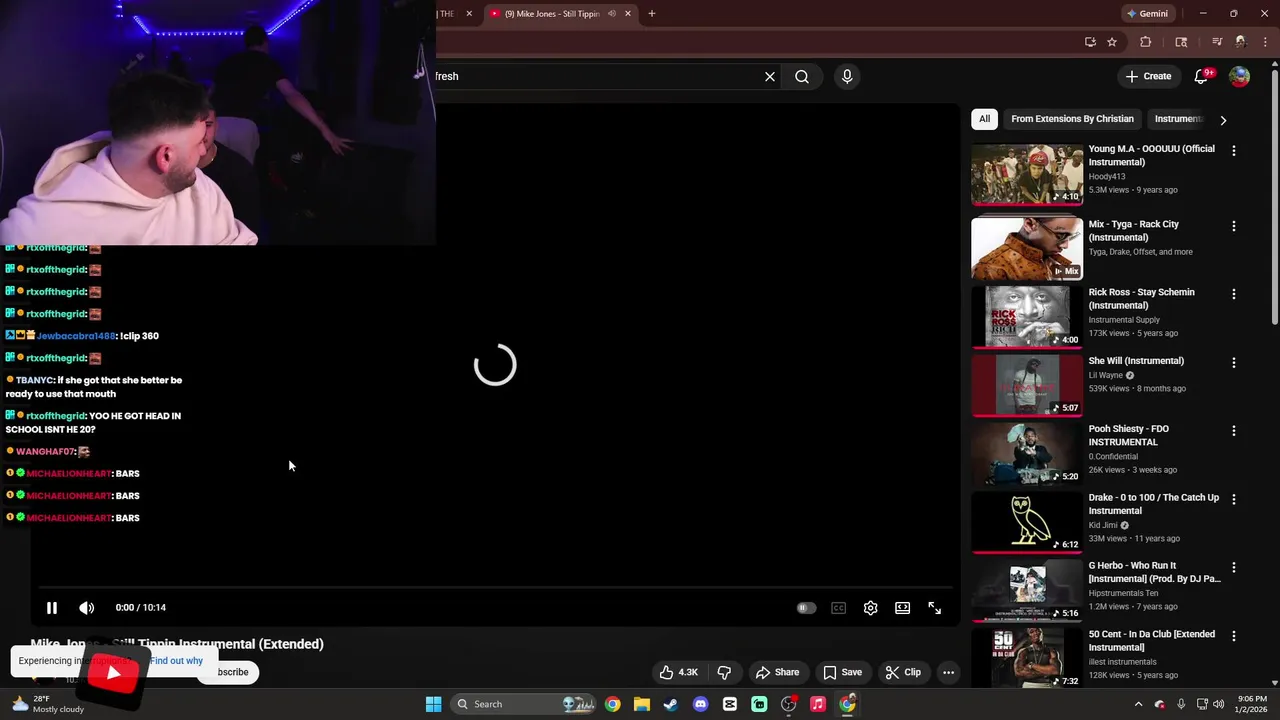This screenshot has width=1280, height=720.
Task: Mute the video using the speaker icon
Action: 87,607
